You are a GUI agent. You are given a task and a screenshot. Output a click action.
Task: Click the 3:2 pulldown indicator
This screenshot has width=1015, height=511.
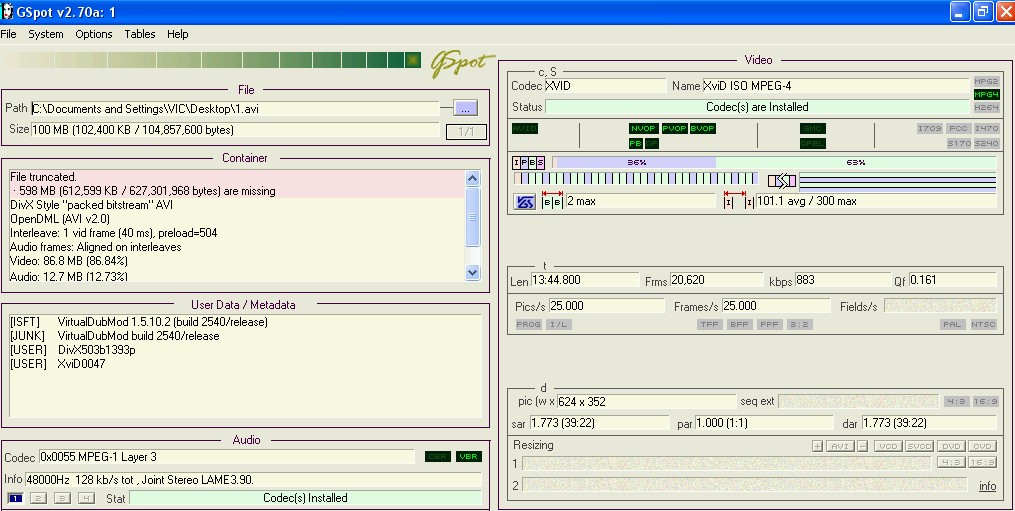click(799, 324)
